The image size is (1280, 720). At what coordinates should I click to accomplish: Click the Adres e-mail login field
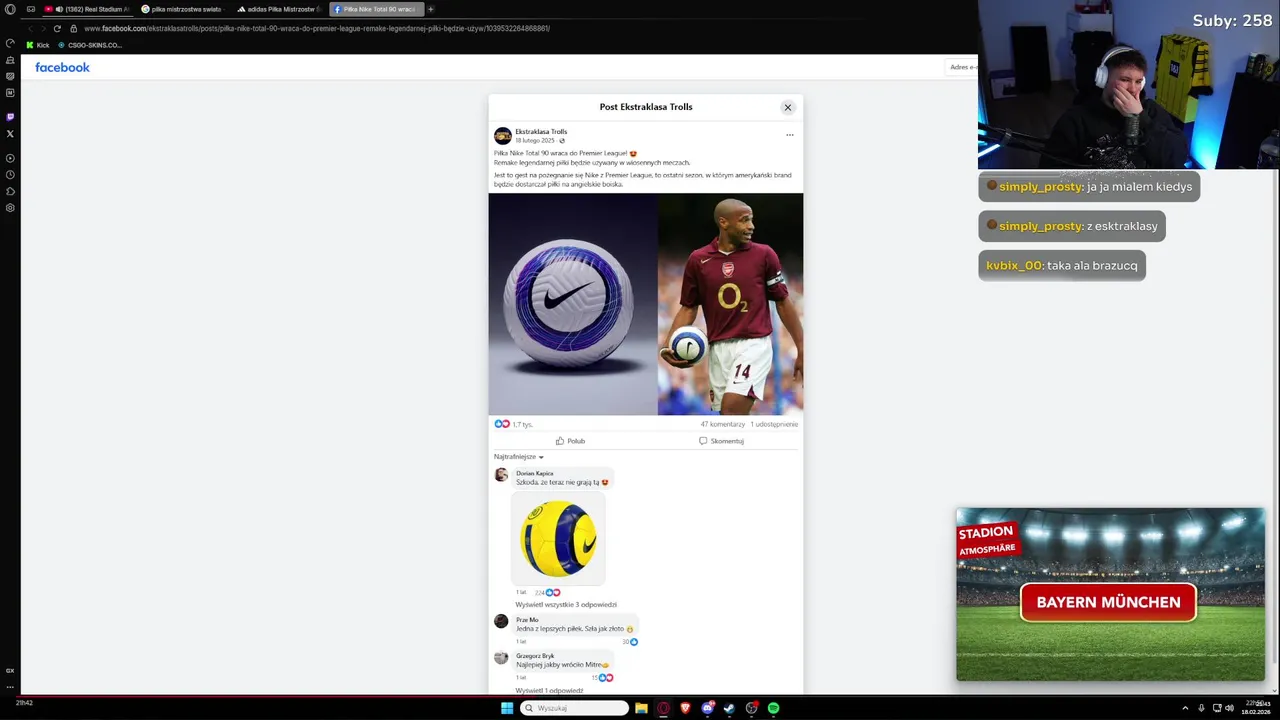point(962,67)
